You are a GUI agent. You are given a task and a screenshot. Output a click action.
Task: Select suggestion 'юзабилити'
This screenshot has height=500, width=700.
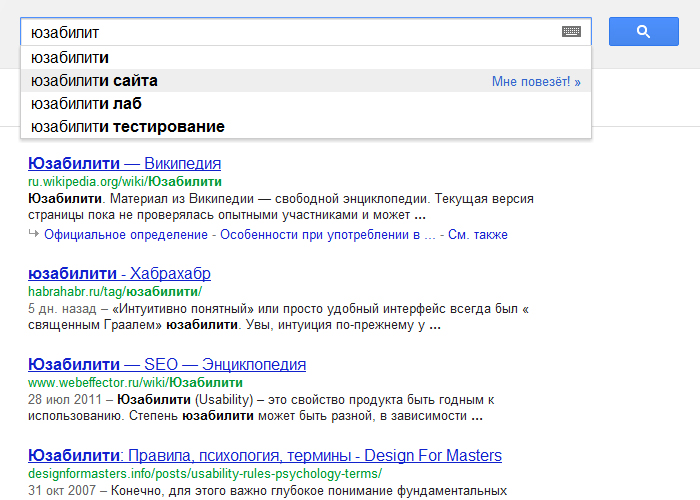pos(306,58)
